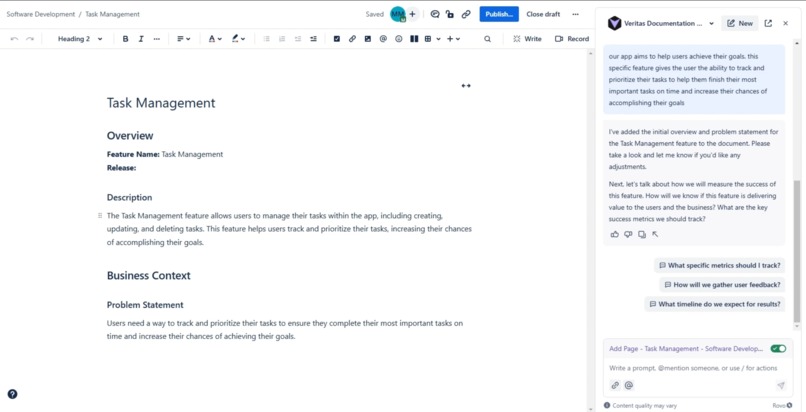This screenshot has height=412, width=806.
Task: Insert an emoji
Action: click(x=398, y=39)
